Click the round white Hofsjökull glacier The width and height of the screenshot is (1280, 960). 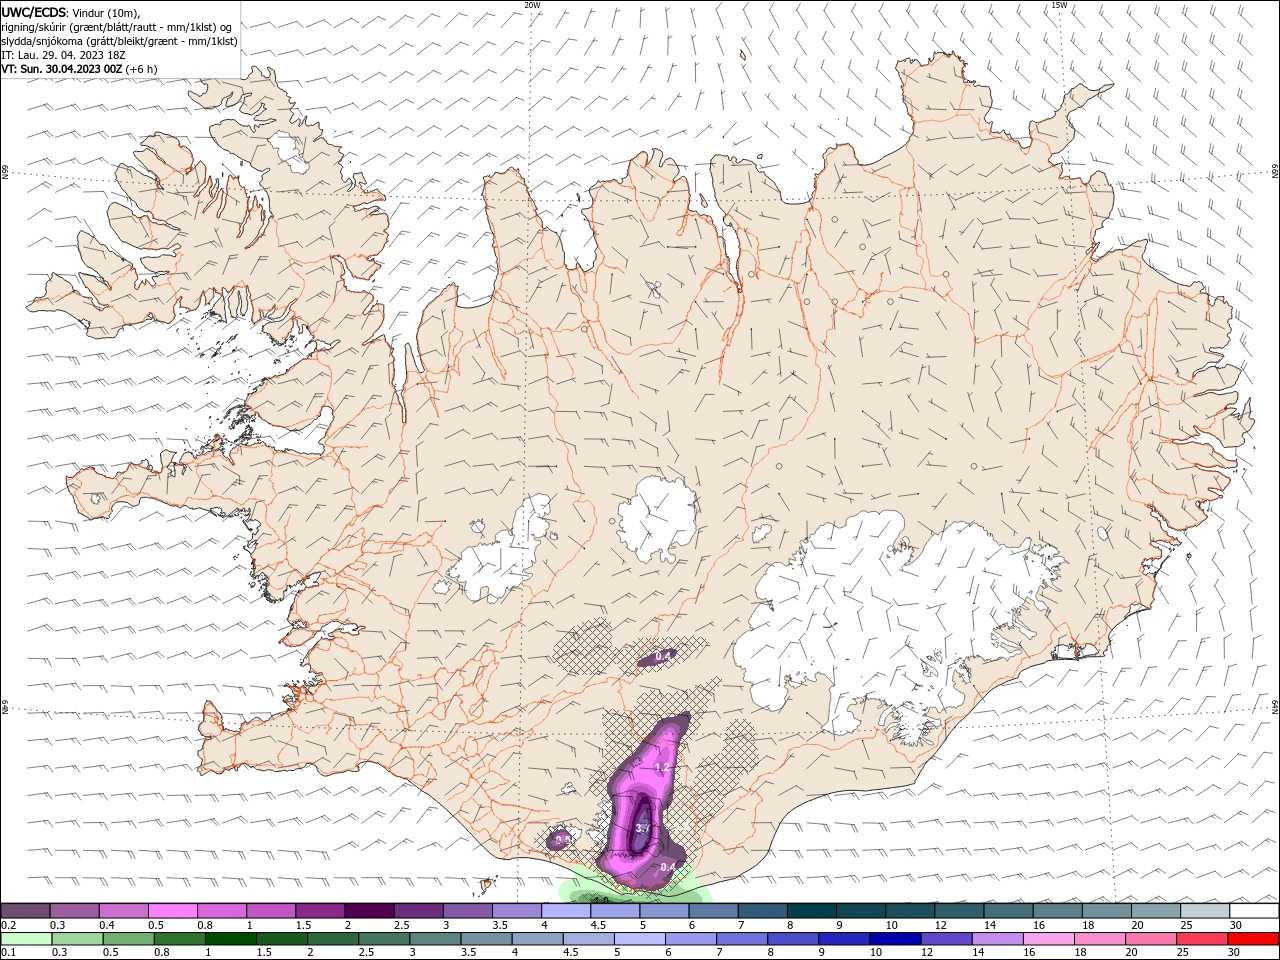click(657, 520)
